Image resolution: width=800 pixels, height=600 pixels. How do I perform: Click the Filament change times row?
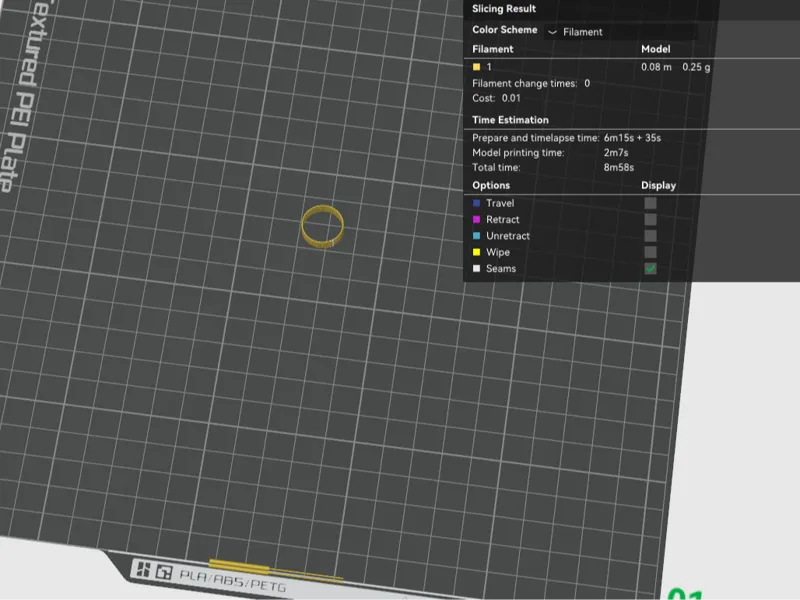(531, 83)
